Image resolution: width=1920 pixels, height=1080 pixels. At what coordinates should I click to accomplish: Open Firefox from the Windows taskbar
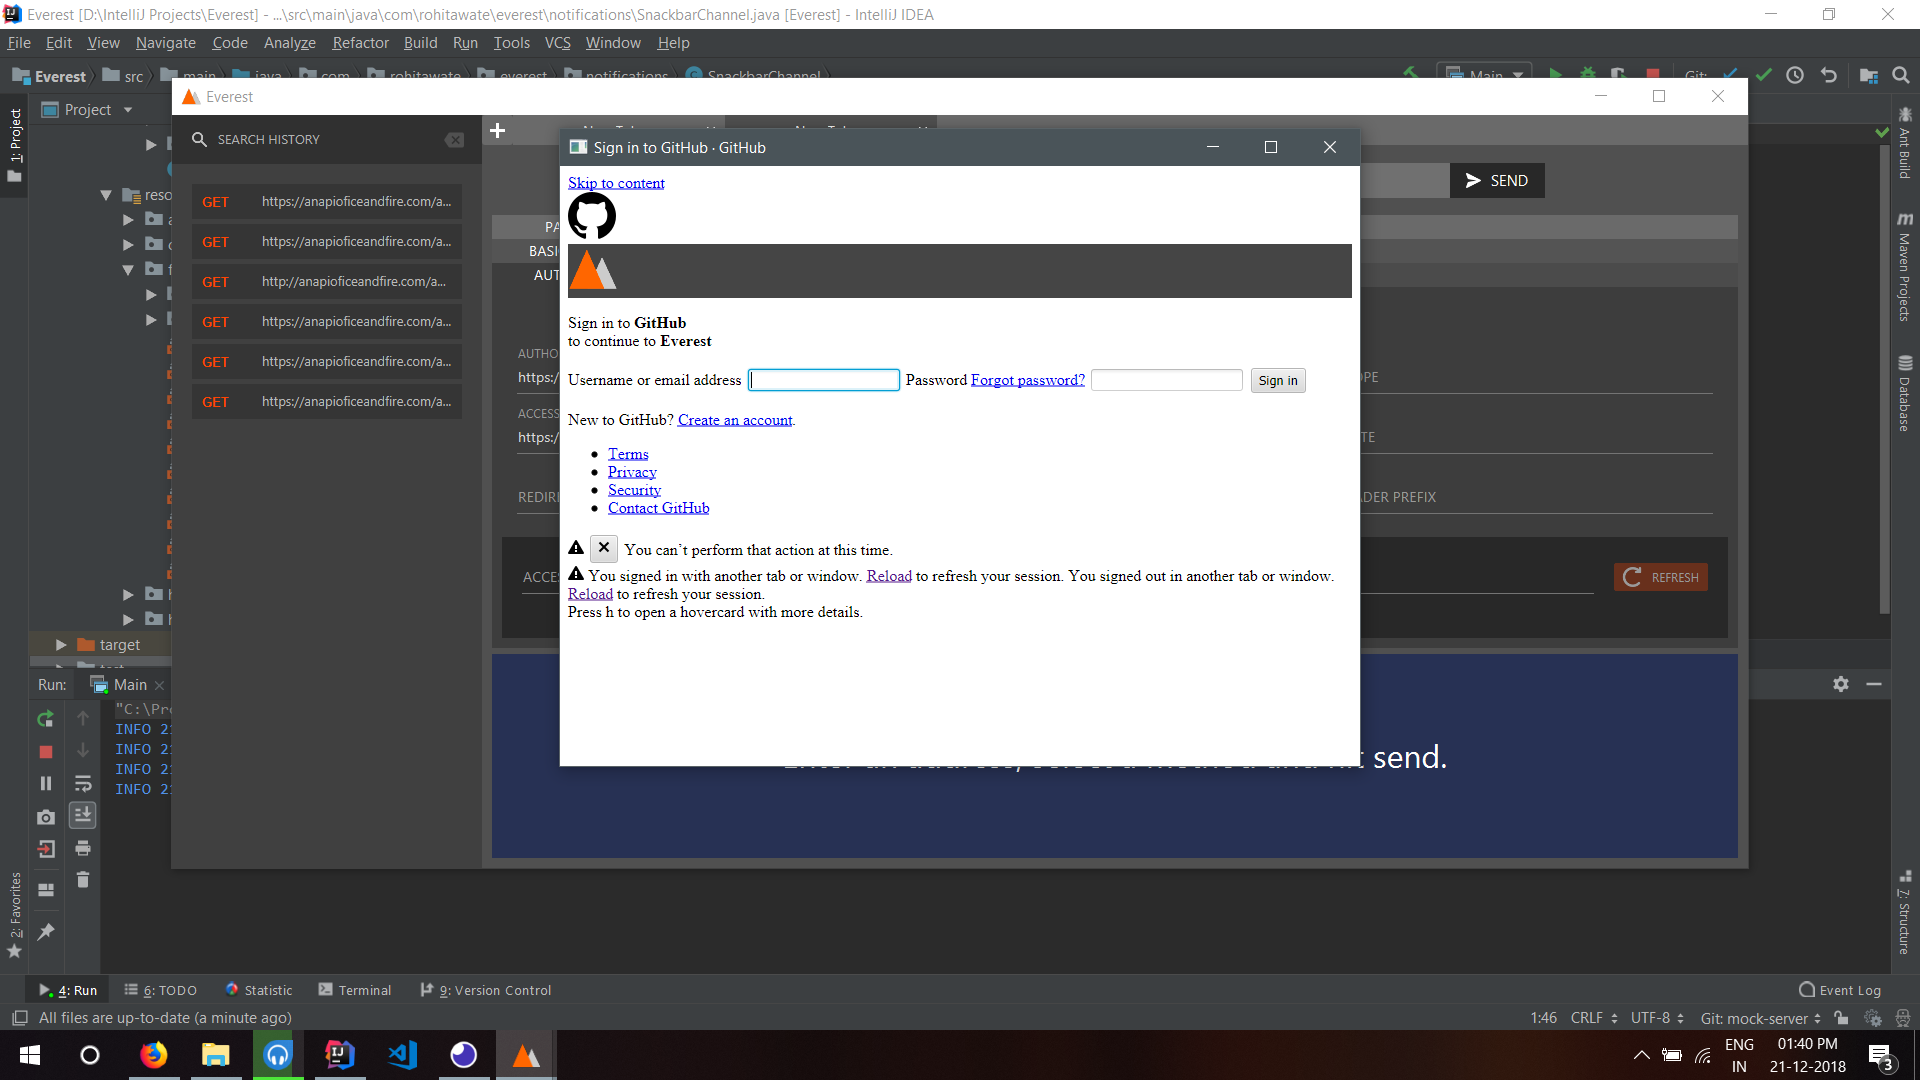coord(153,1055)
